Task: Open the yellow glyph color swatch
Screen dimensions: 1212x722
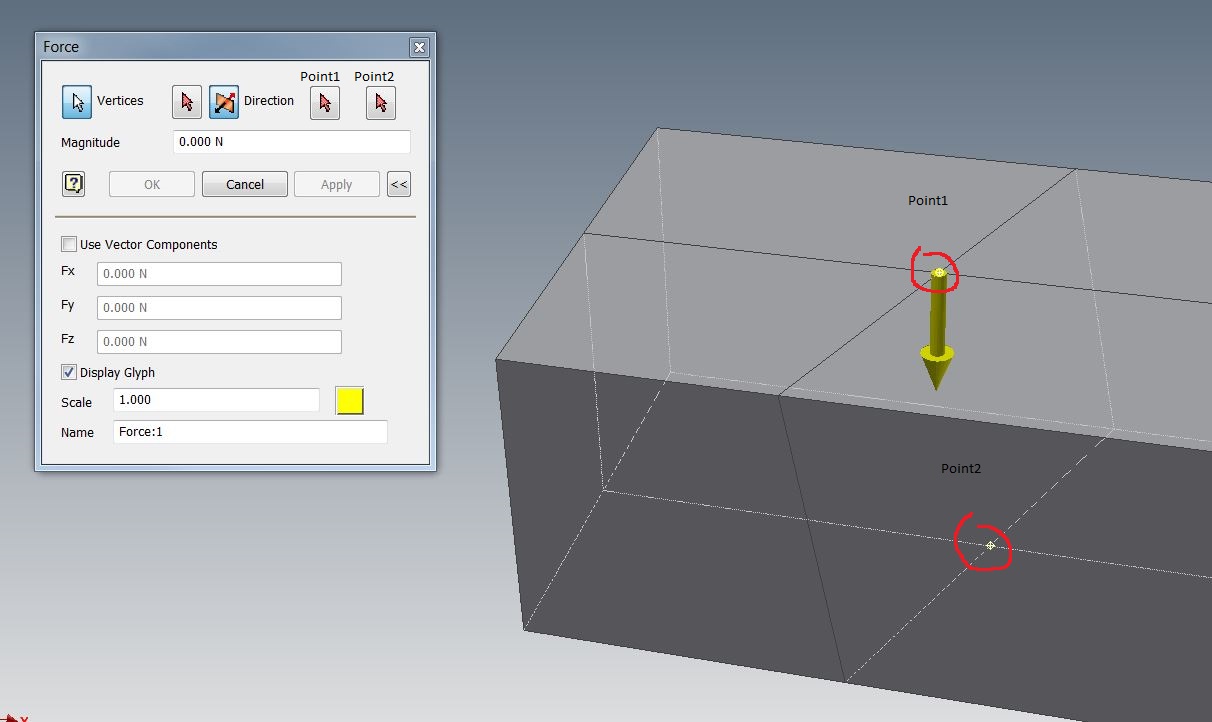Action: click(x=350, y=401)
